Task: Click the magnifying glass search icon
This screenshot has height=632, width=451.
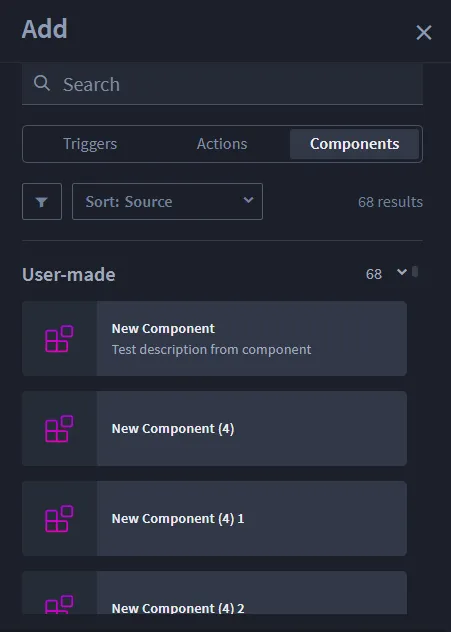Action: pos(42,83)
